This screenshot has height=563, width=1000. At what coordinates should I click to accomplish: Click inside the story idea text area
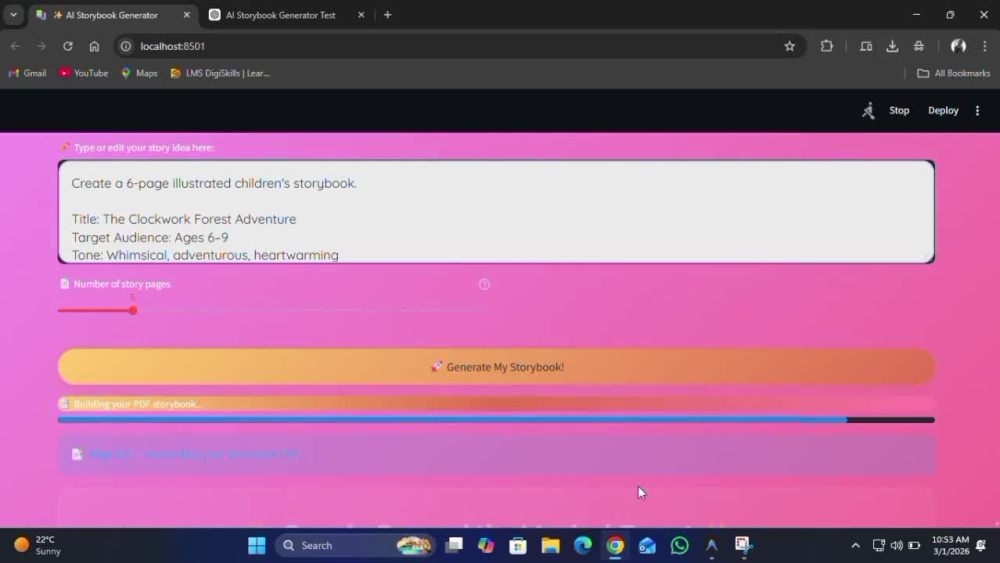pos(496,212)
